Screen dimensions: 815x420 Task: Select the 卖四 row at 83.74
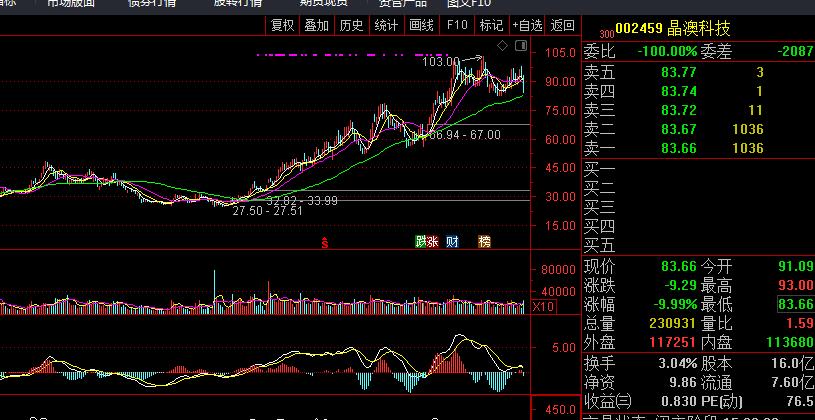point(698,91)
